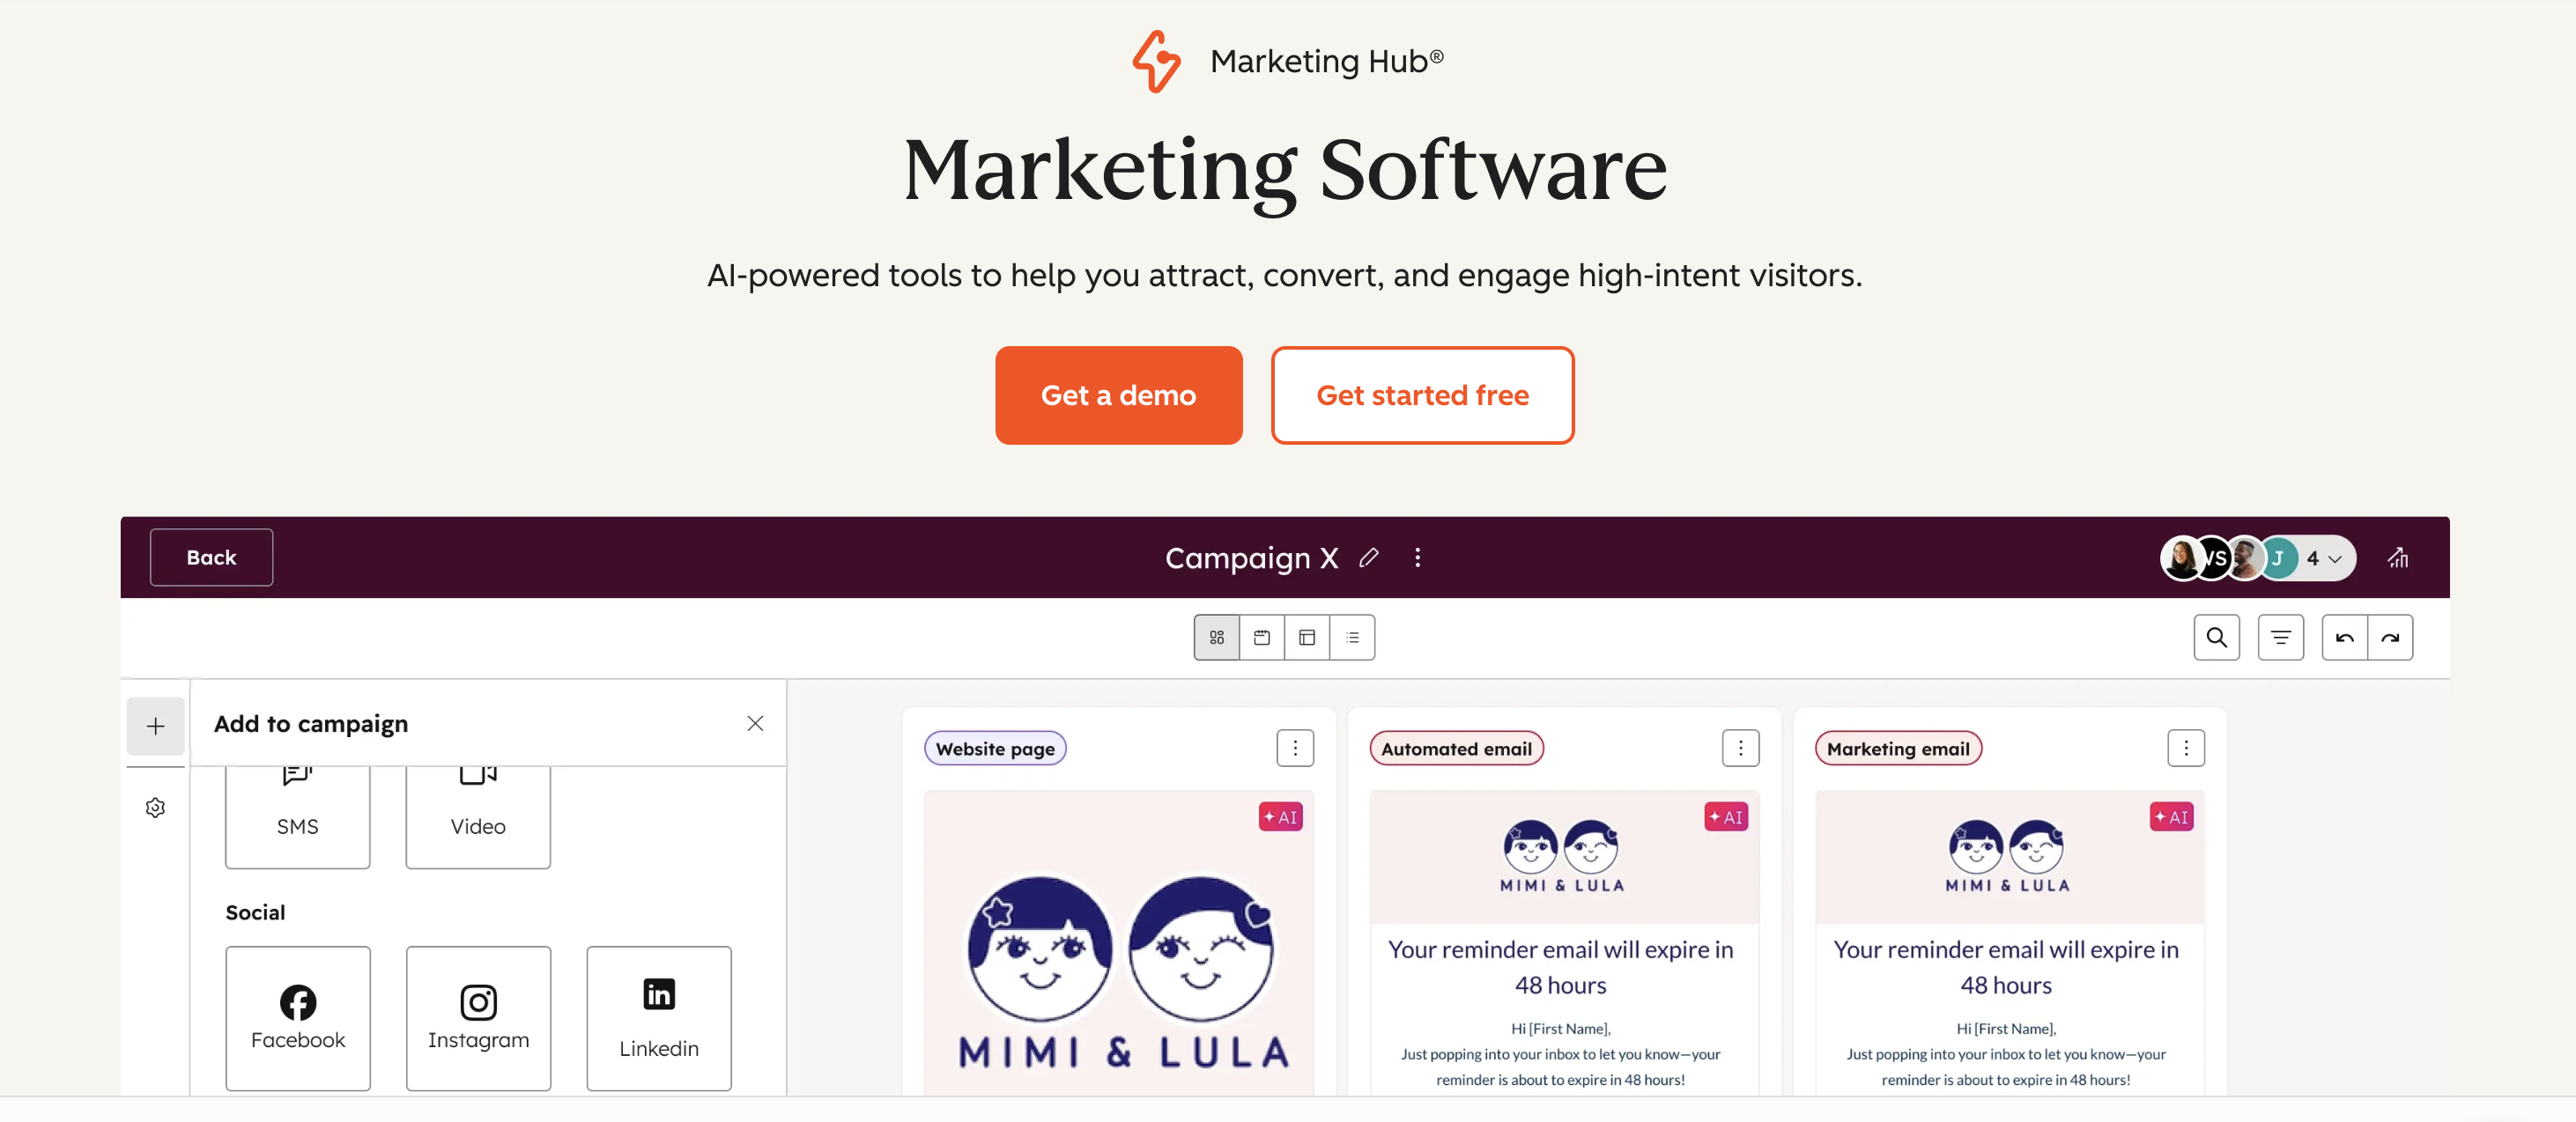This screenshot has width=2576, height=1122.
Task: Open the sidebar settings gear icon
Action: (x=155, y=807)
